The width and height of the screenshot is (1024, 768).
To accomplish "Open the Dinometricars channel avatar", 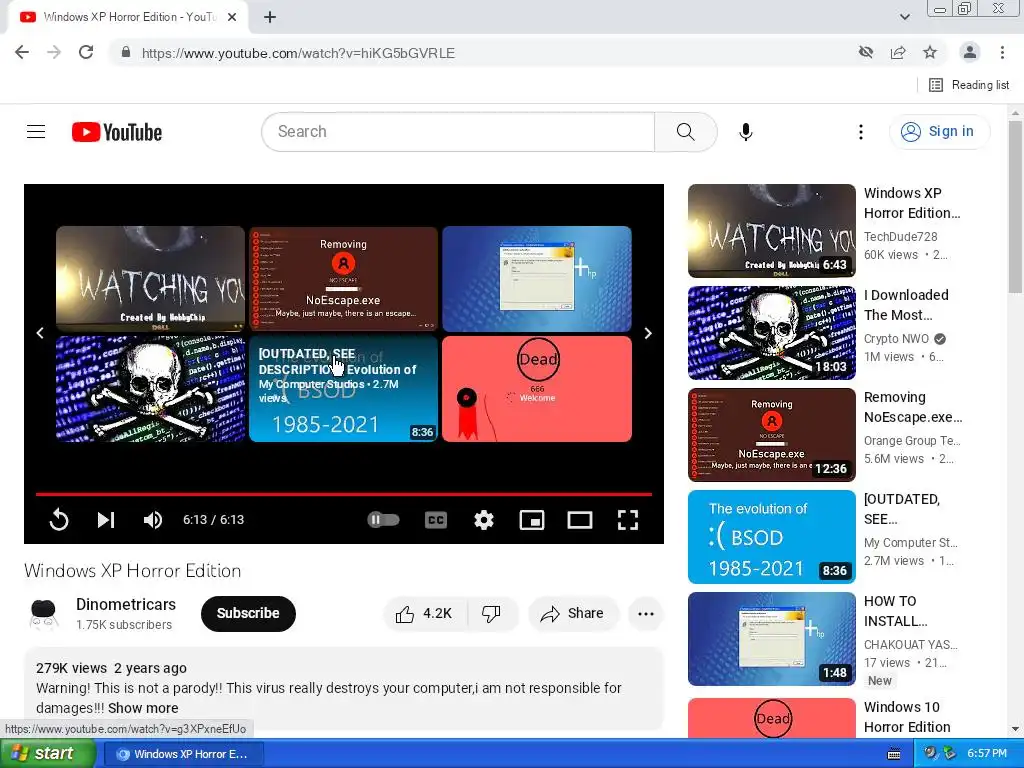I will tap(43, 613).
